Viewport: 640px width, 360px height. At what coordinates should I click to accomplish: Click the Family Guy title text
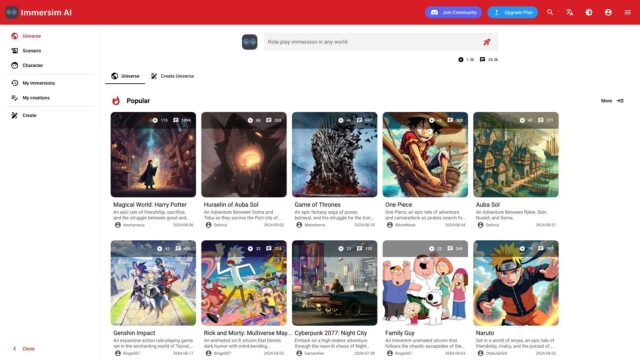(399, 333)
